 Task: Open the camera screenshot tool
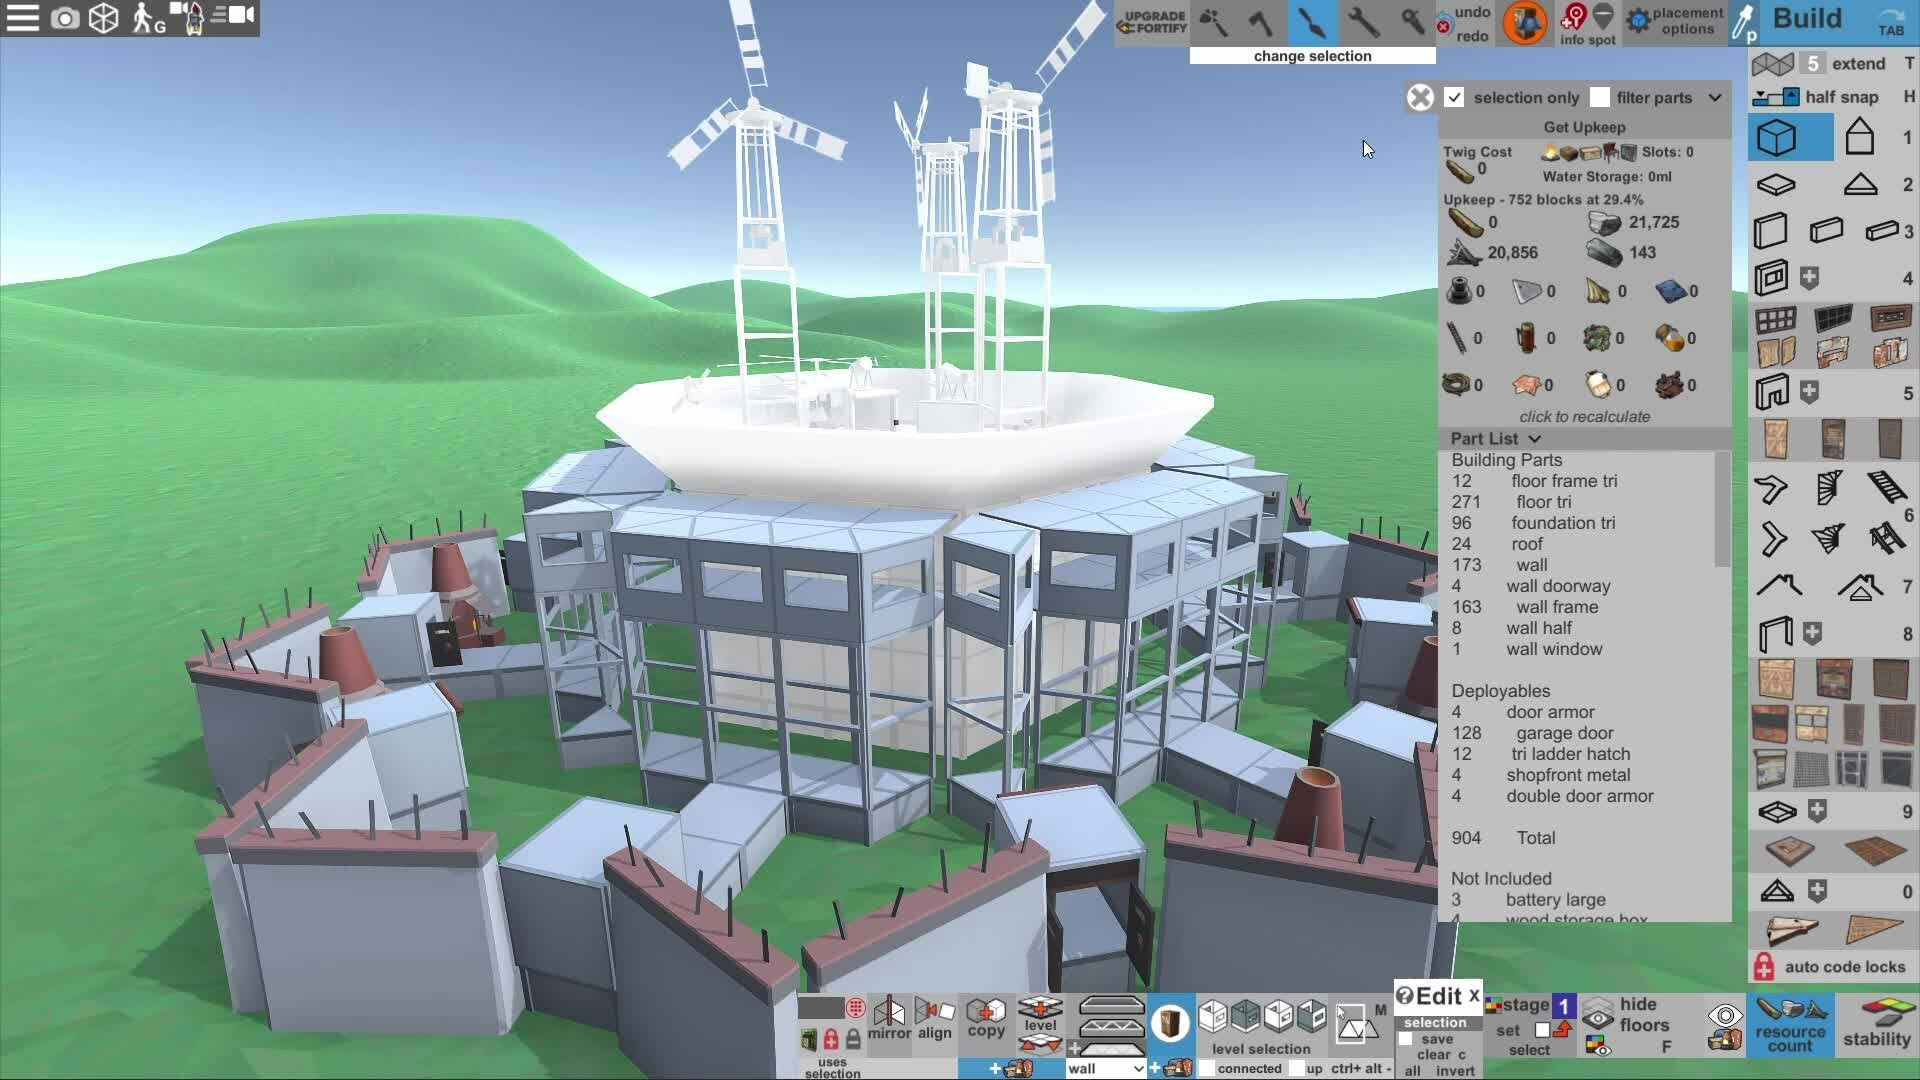(65, 18)
